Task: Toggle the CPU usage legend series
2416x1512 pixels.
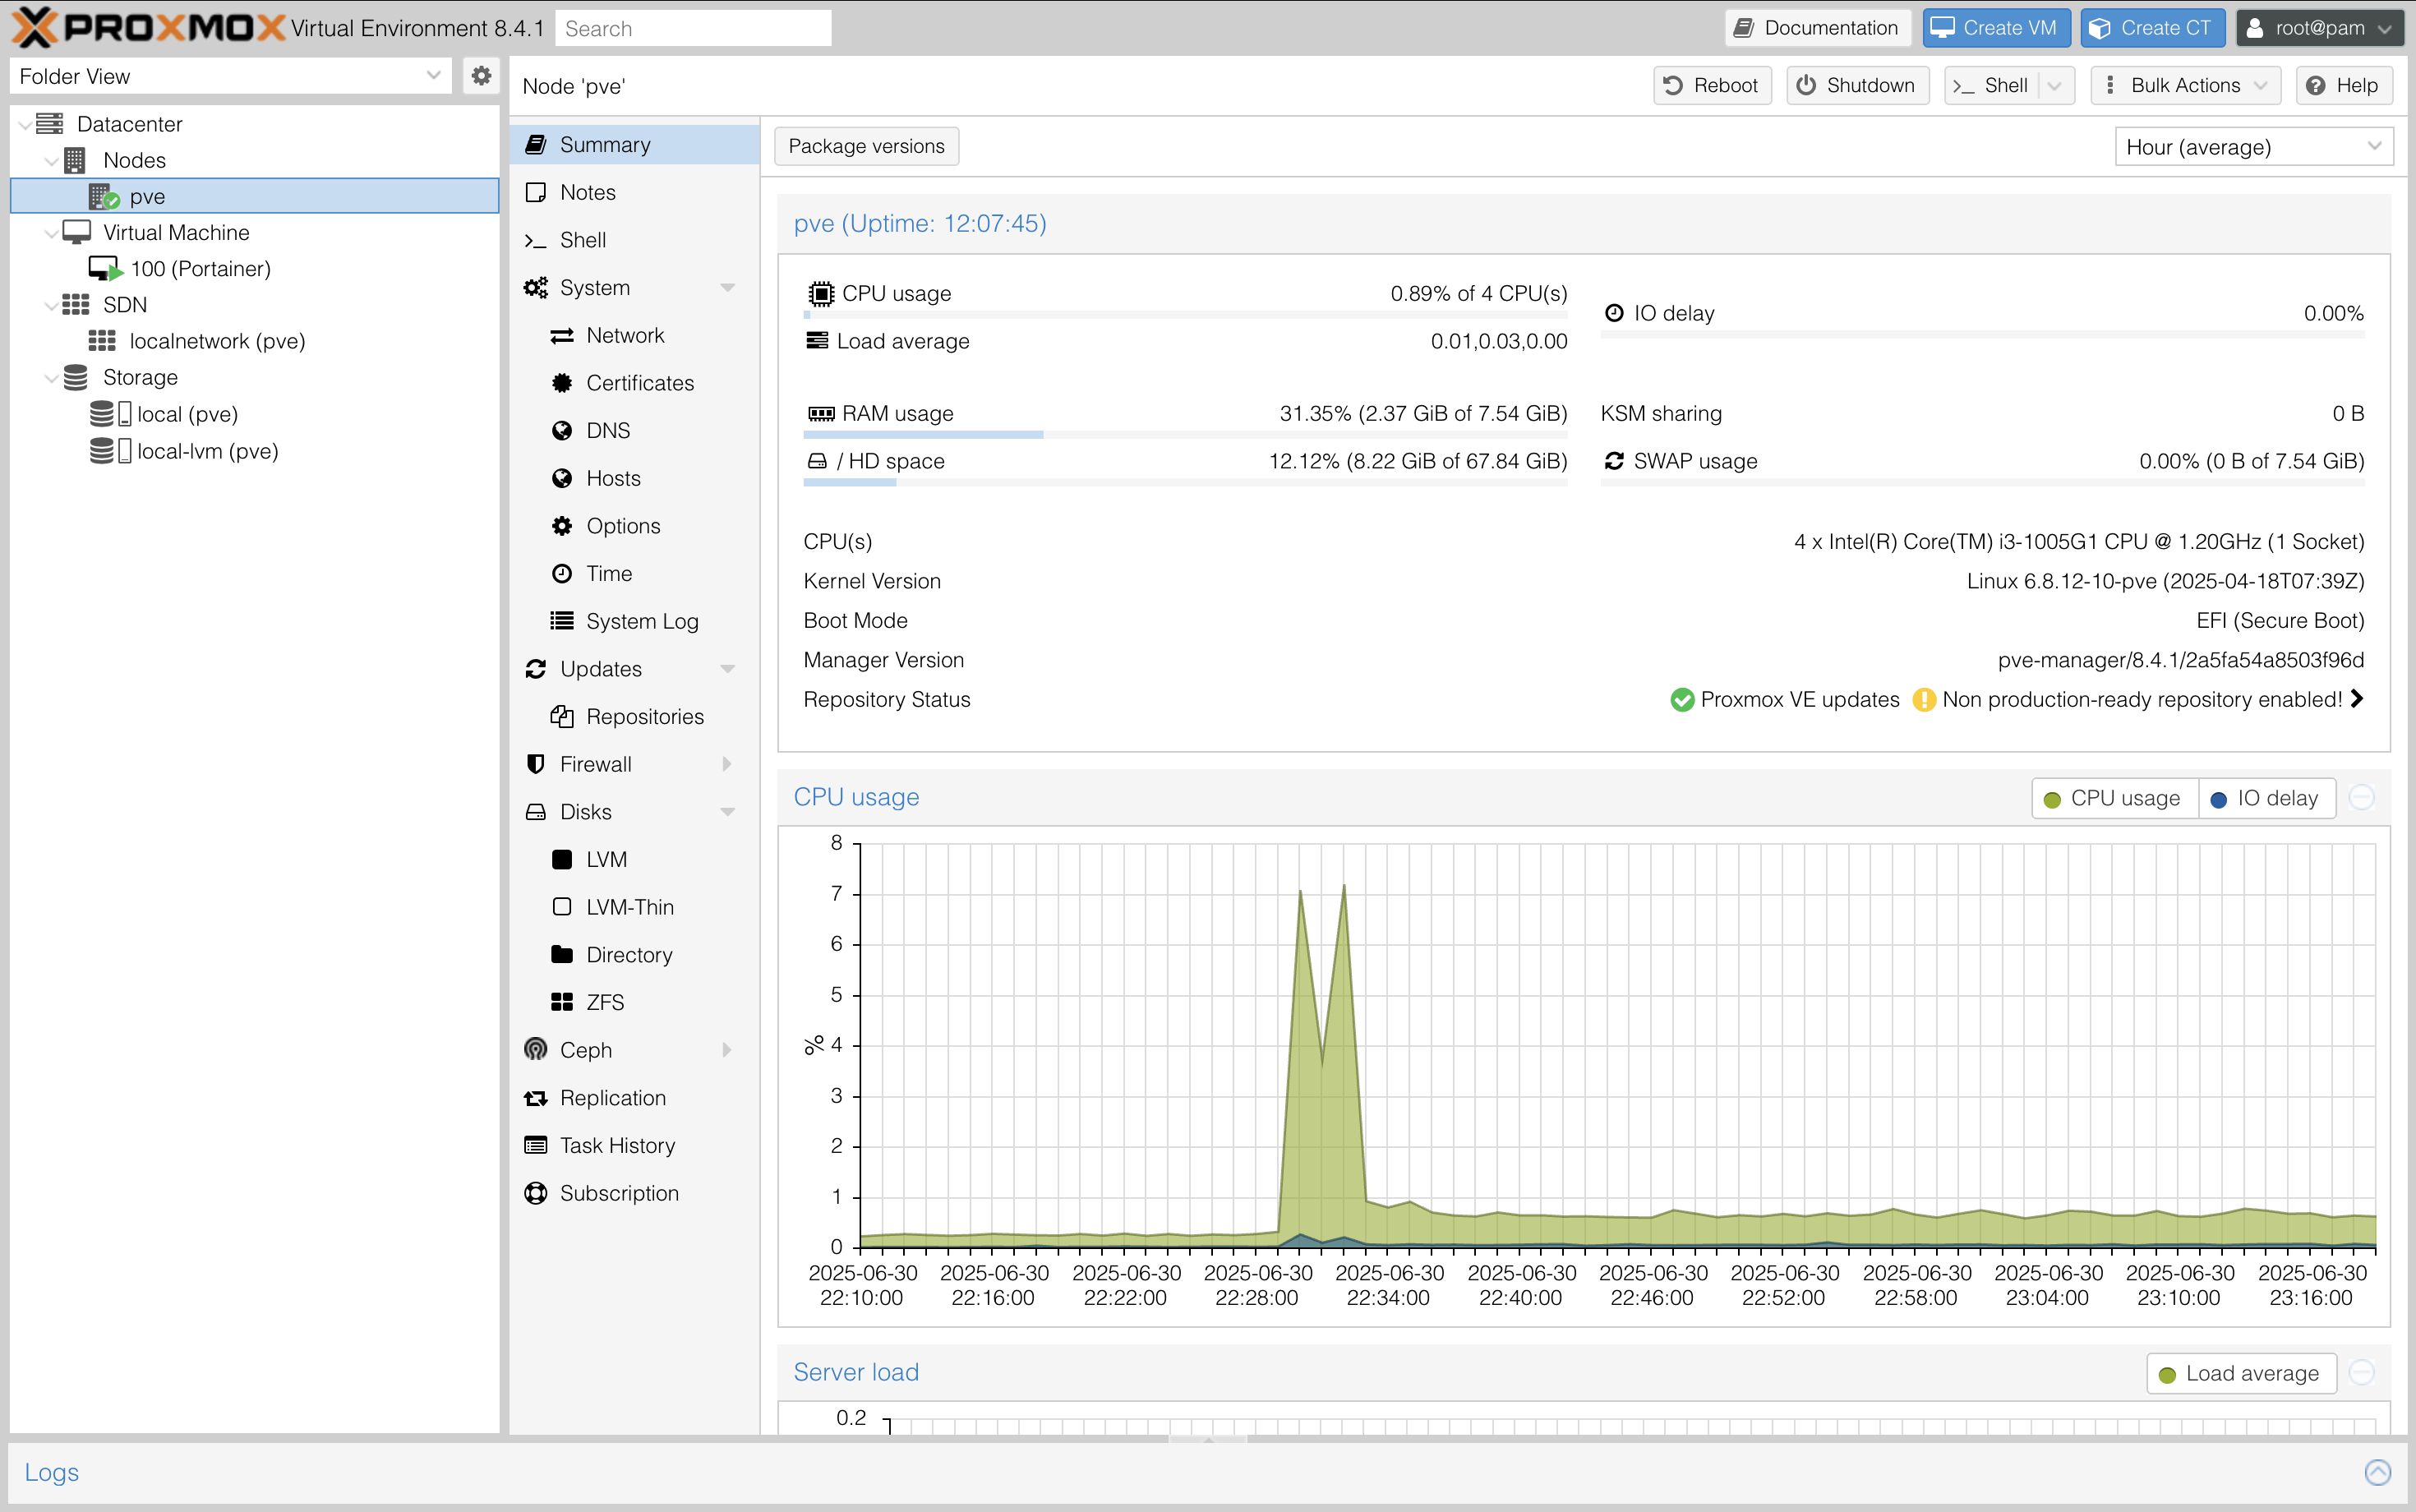Action: pyautogui.click(x=2113, y=798)
